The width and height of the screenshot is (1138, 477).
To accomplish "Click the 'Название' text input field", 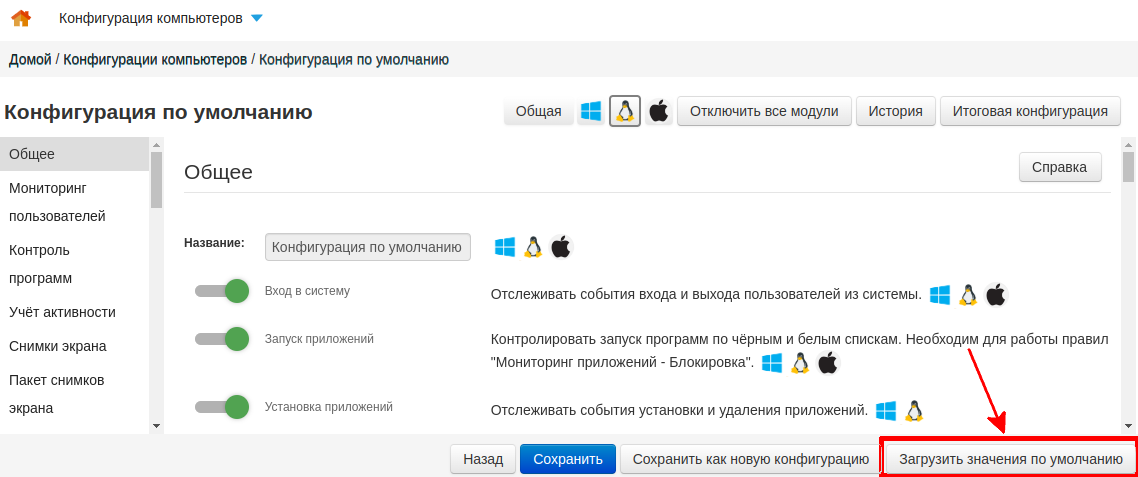I will tap(367, 247).
